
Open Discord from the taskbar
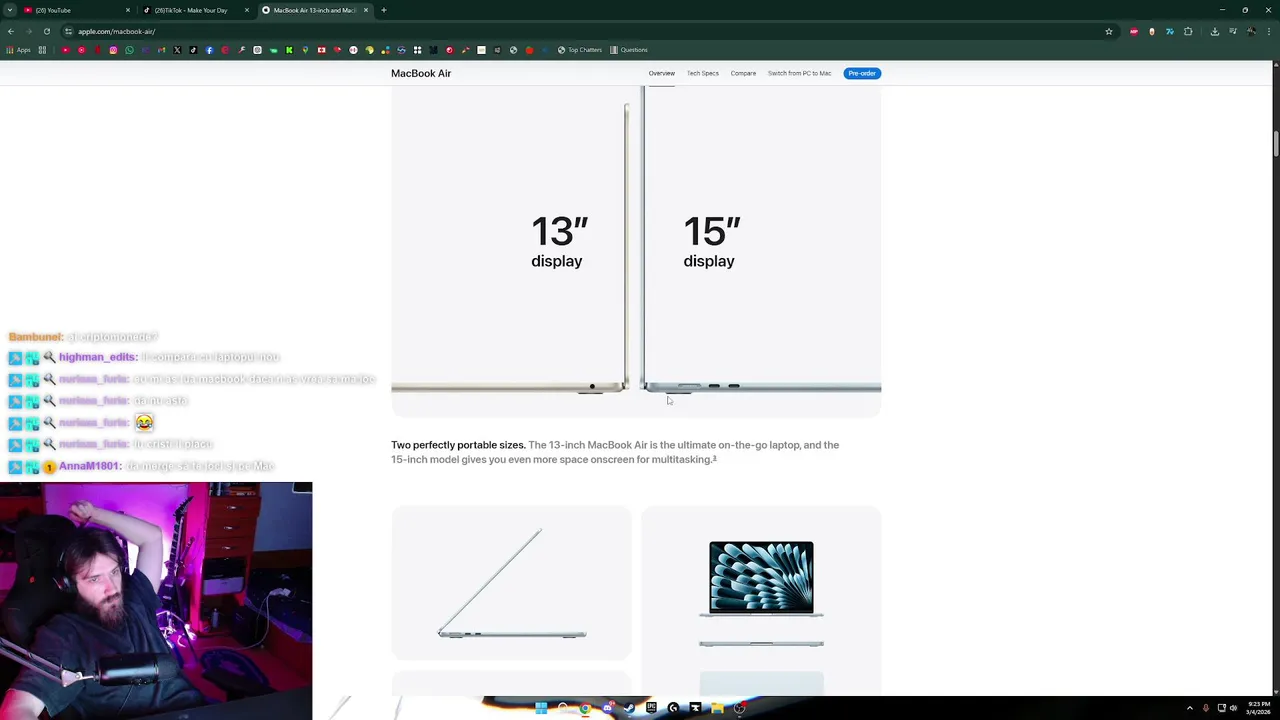(608, 708)
